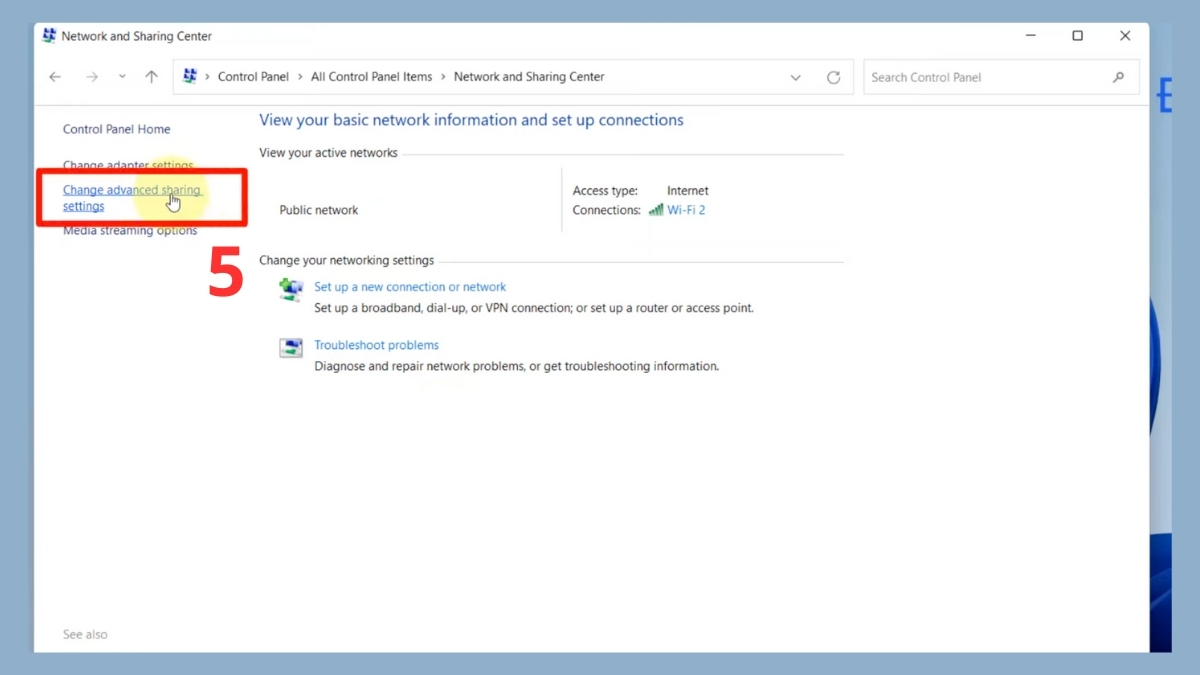Go to Control Panel Home
This screenshot has width=1200, height=675.
click(116, 129)
